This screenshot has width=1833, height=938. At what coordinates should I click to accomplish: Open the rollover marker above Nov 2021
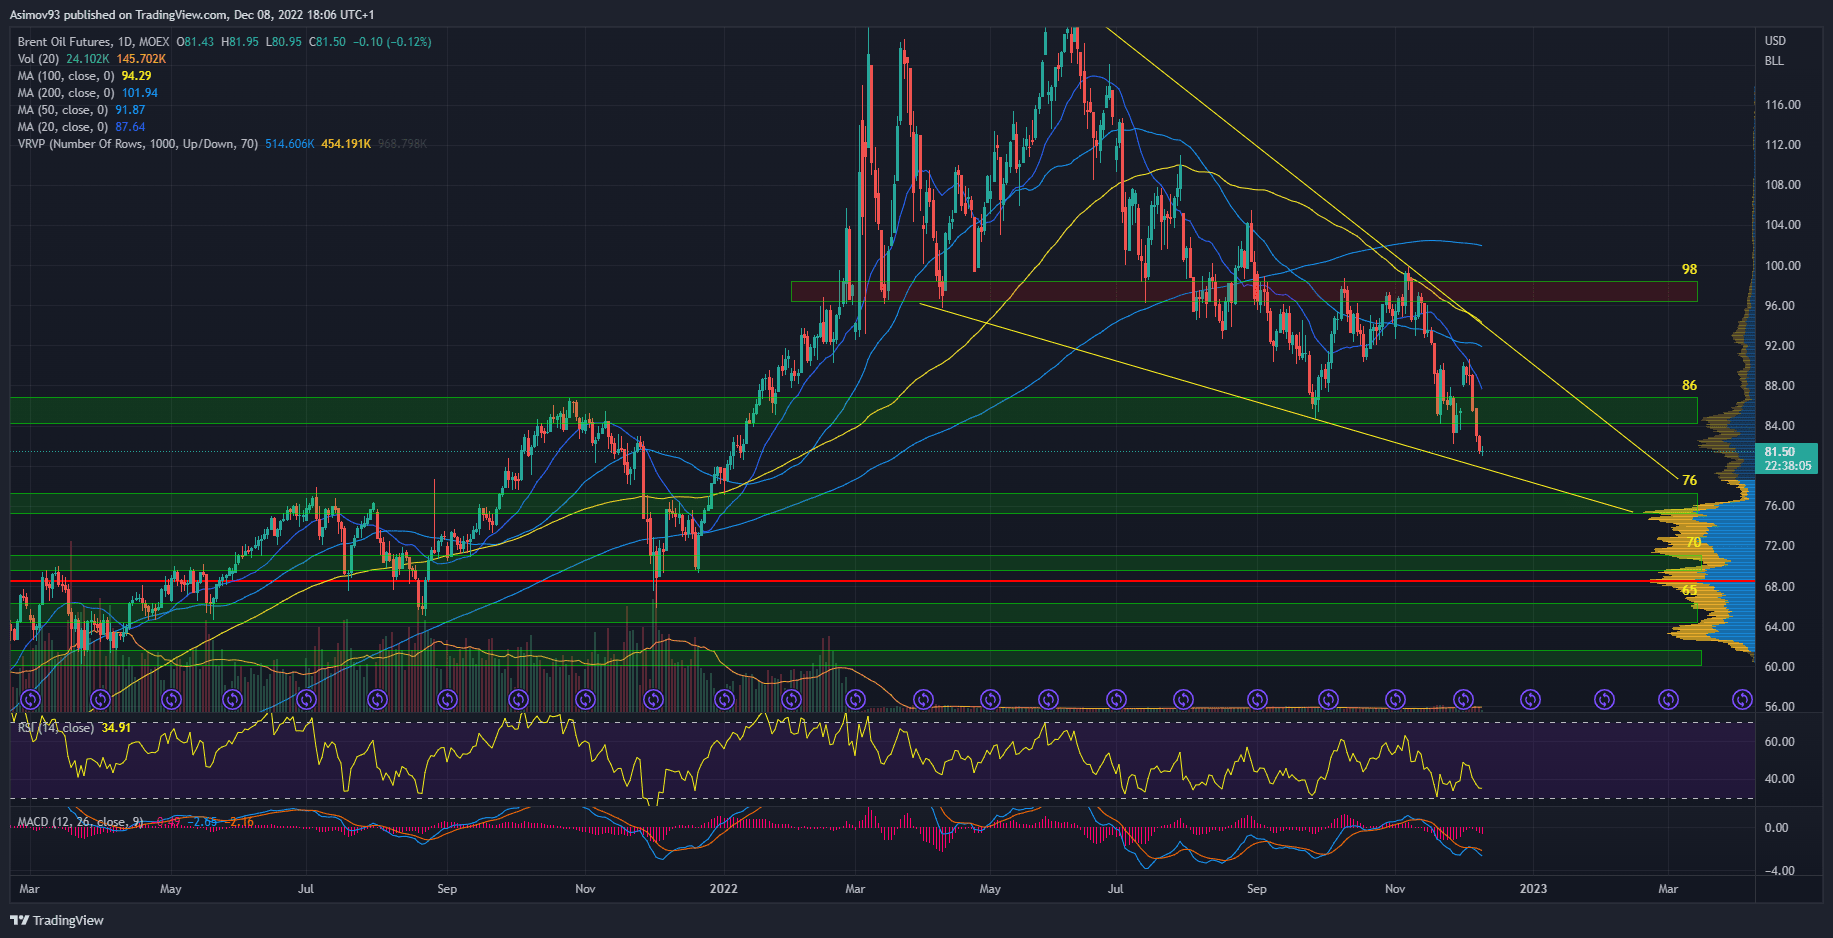click(584, 700)
